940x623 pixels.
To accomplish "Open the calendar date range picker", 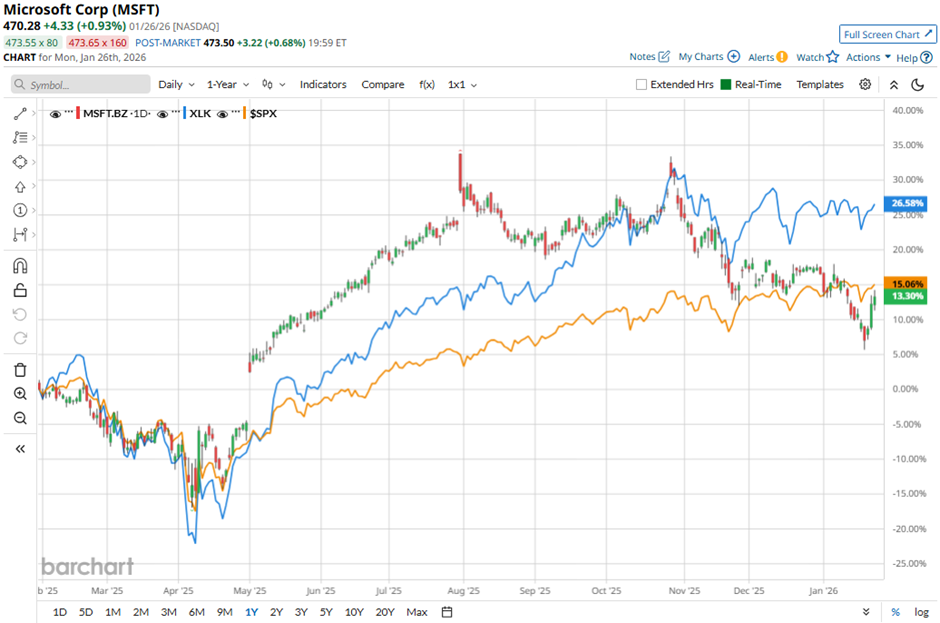I will [447, 612].
